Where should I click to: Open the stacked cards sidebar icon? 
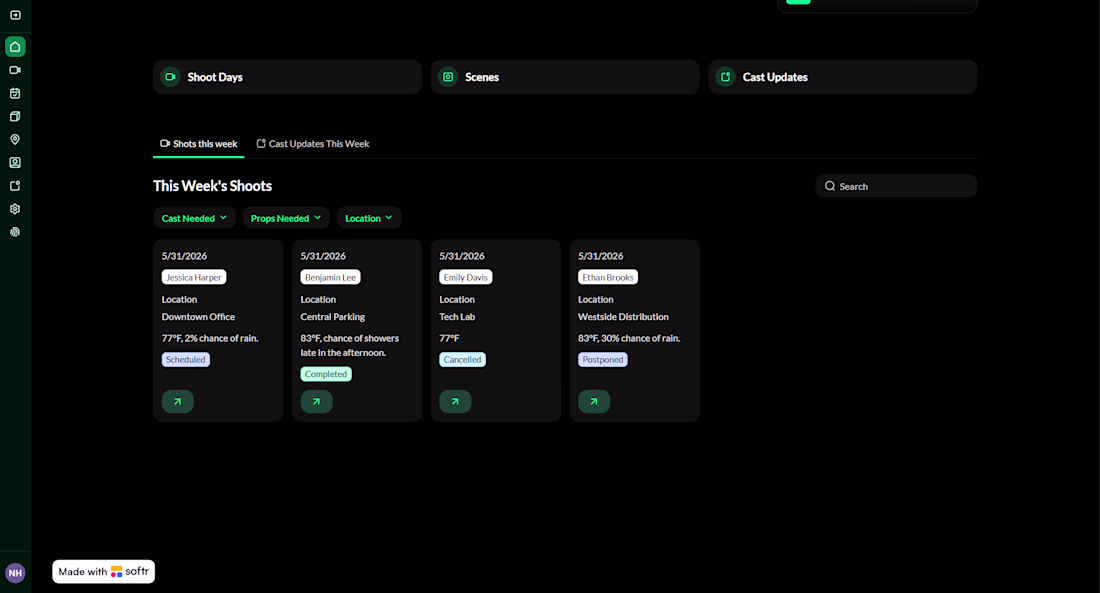coord(15,116)
